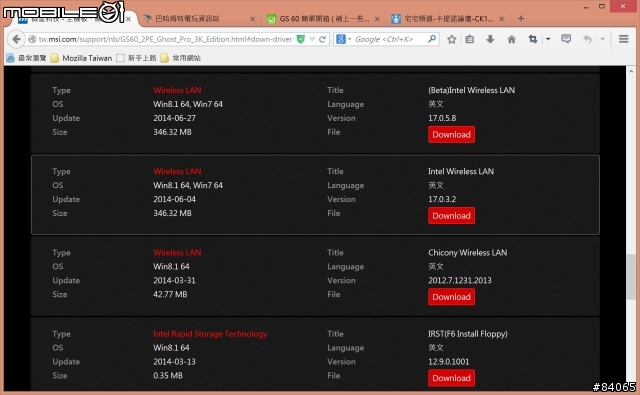The width and height of the screenshot is (640, 395).
Task: Select version text 17.0.5.8
Action: point(442,118)
